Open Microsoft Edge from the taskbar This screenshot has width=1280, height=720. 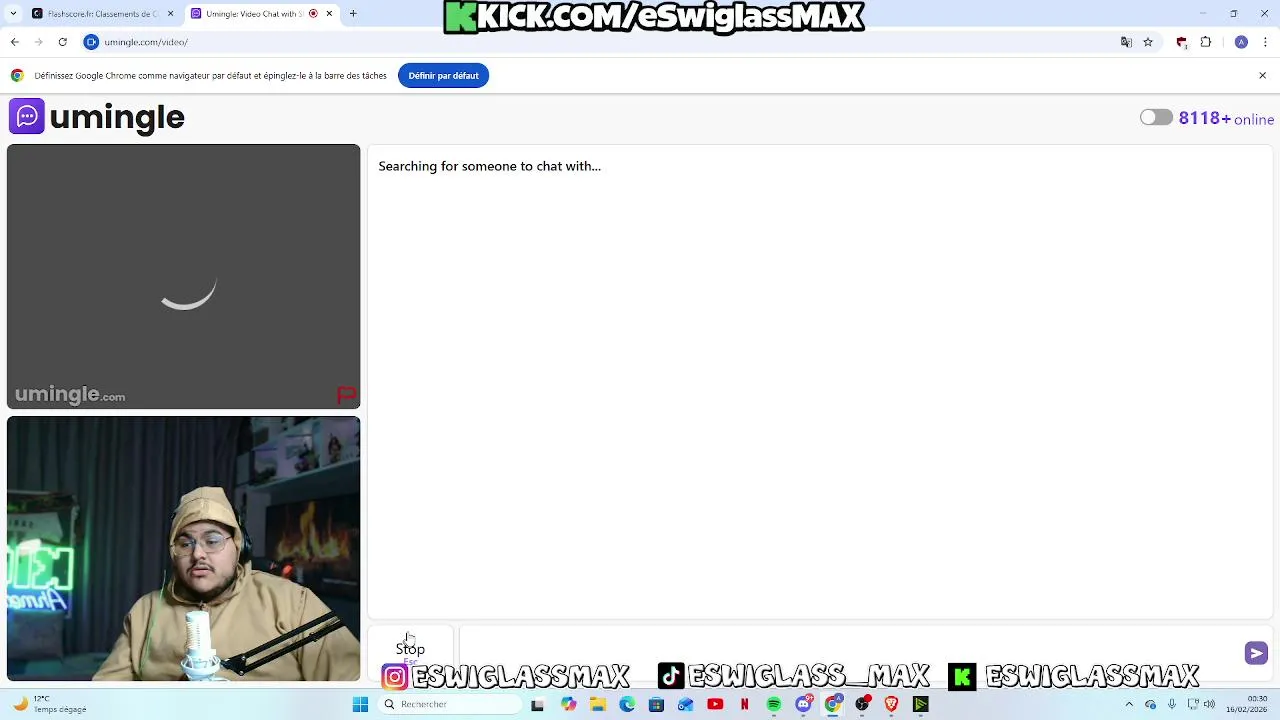click(627, 704)
